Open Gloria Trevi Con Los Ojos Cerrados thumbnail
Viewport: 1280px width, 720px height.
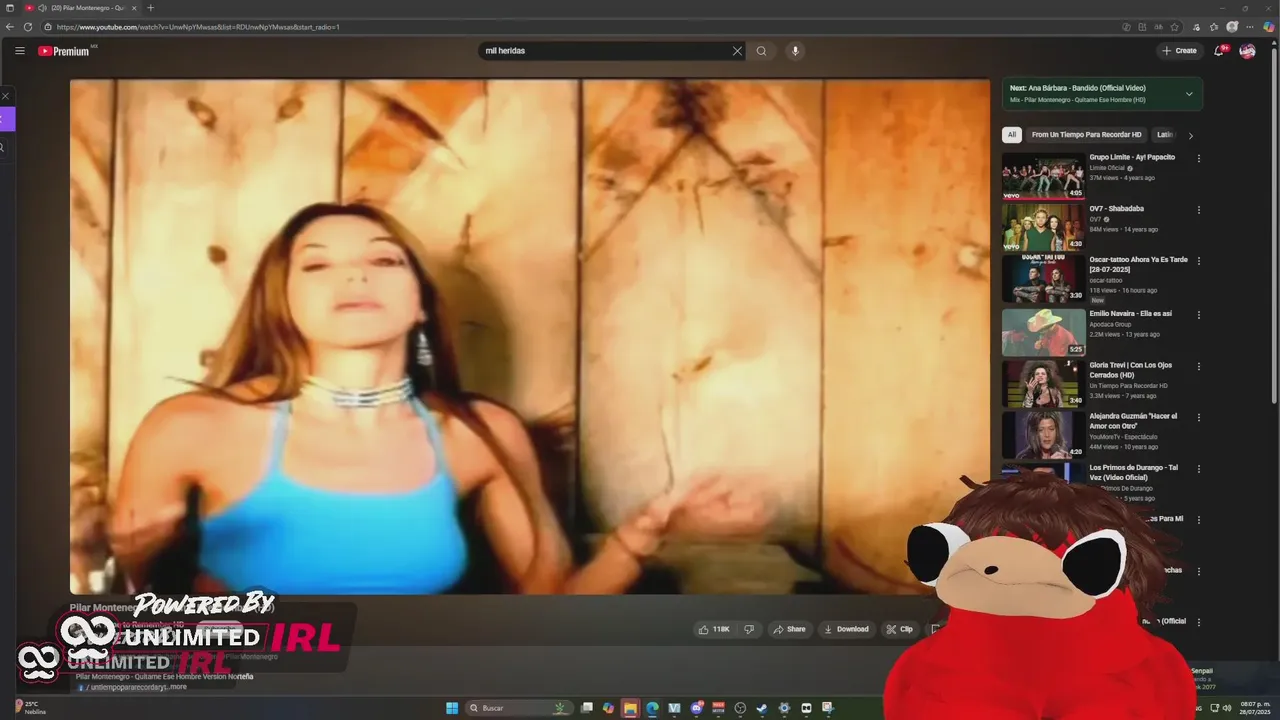click(1043, 384)
